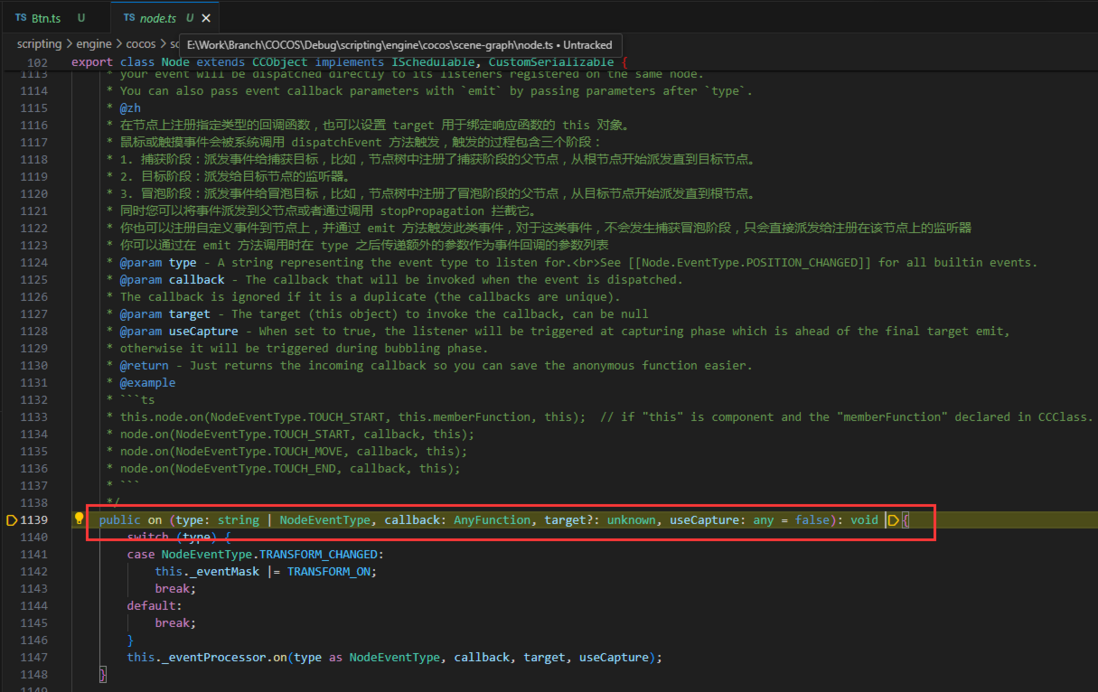Screen dimensions: 1098x692
Task: Click the 'break;' statement on line 1145
Action: [175, 623]
